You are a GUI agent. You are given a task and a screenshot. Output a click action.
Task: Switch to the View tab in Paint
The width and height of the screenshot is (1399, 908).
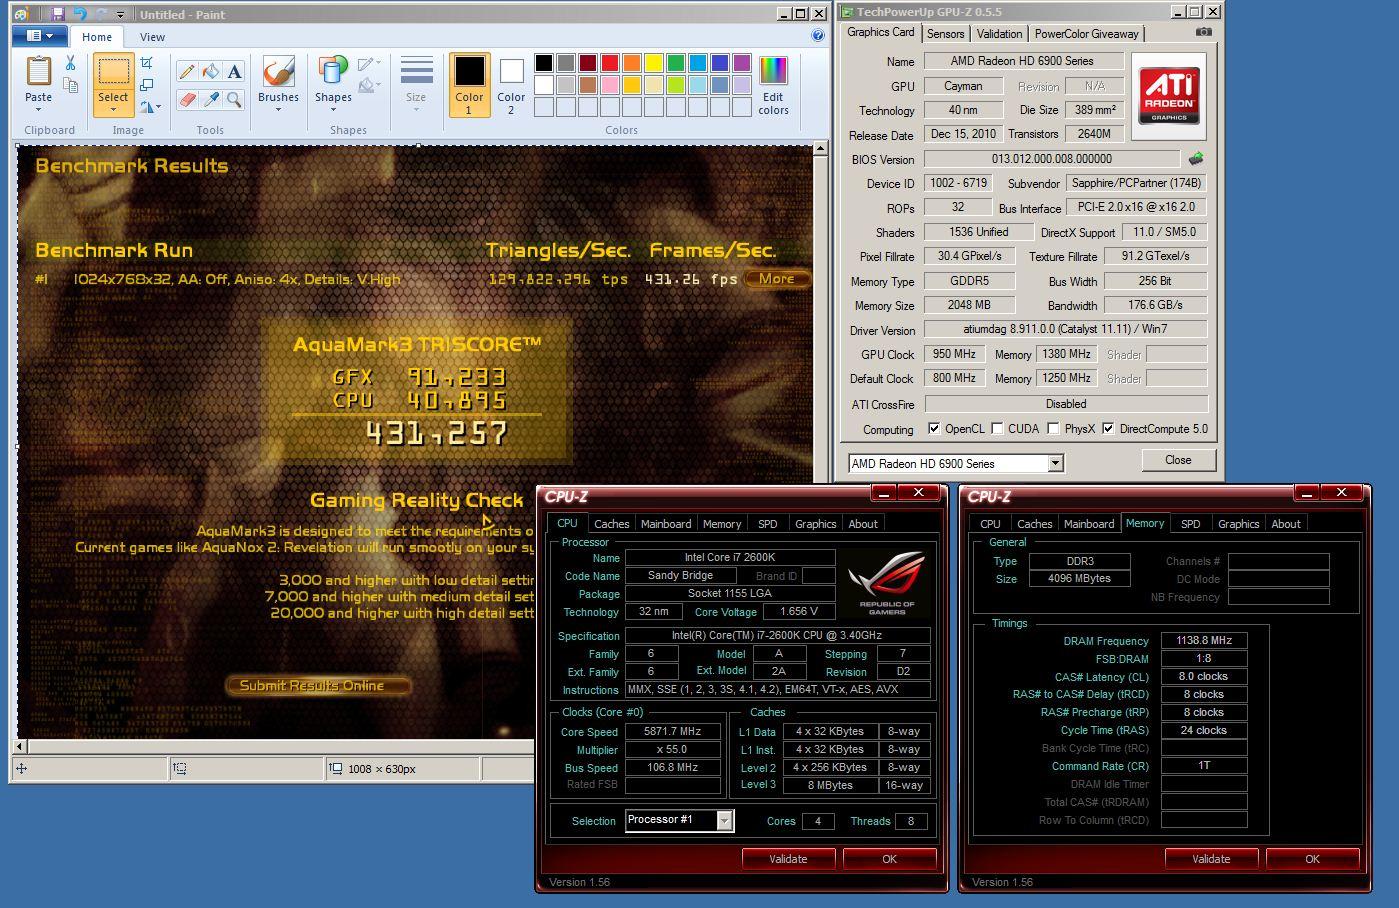click(152, 37)
